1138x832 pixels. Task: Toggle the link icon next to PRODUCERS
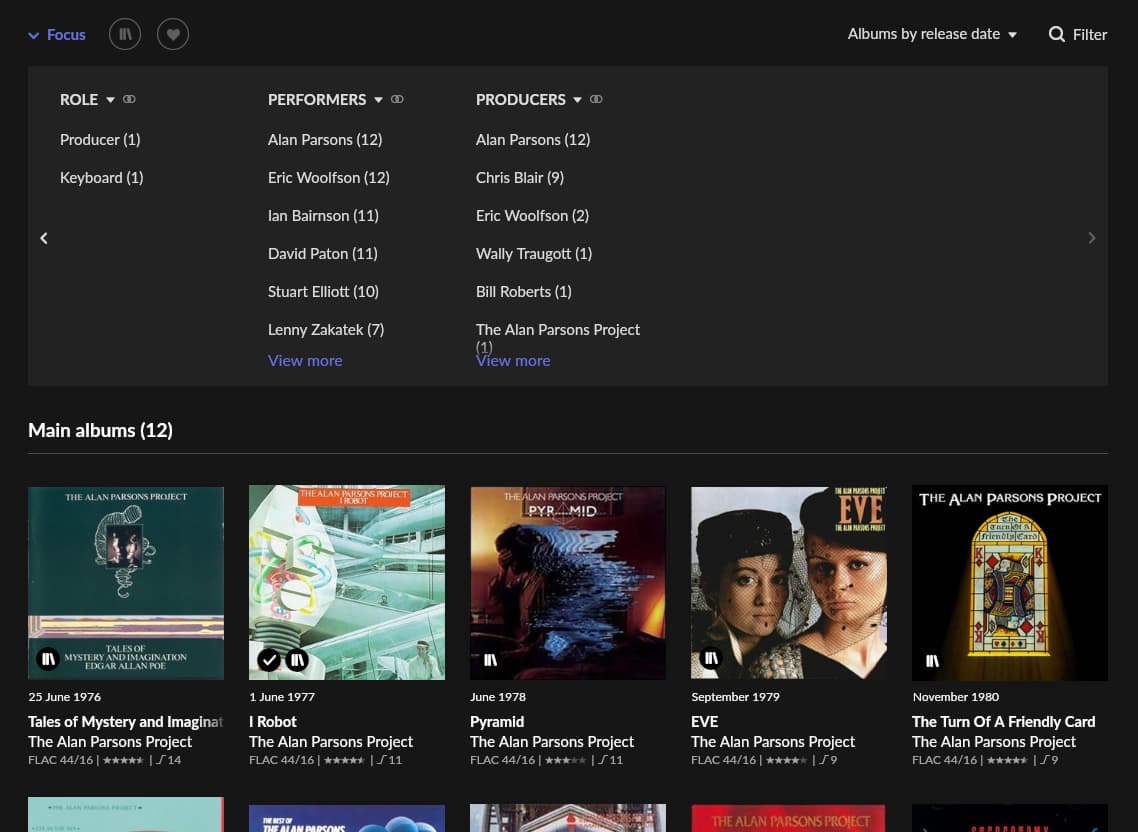(596, 99)
